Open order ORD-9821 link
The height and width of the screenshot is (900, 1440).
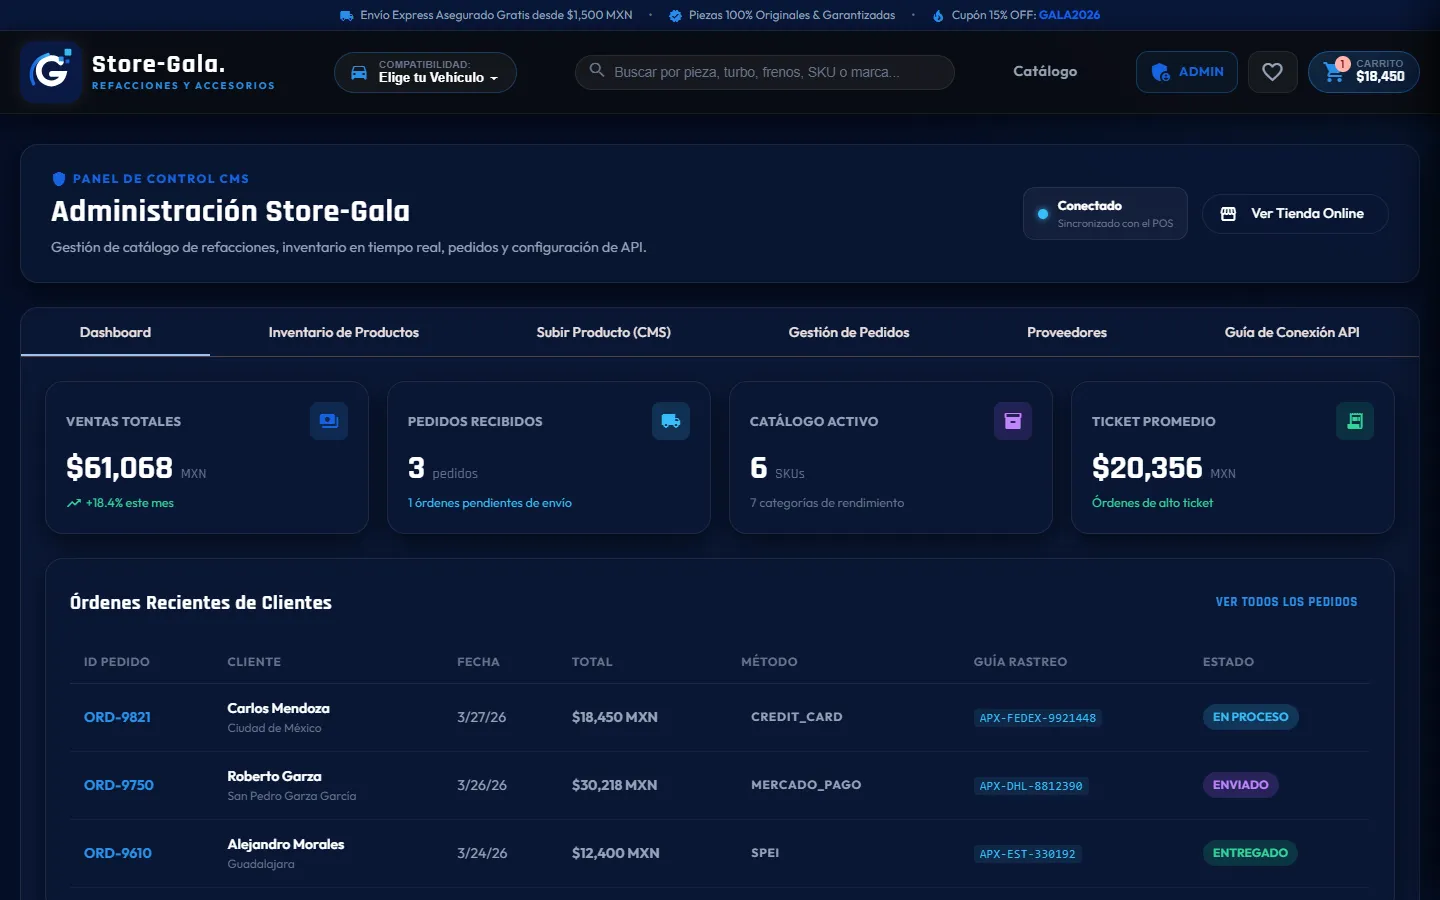(117, 717)
